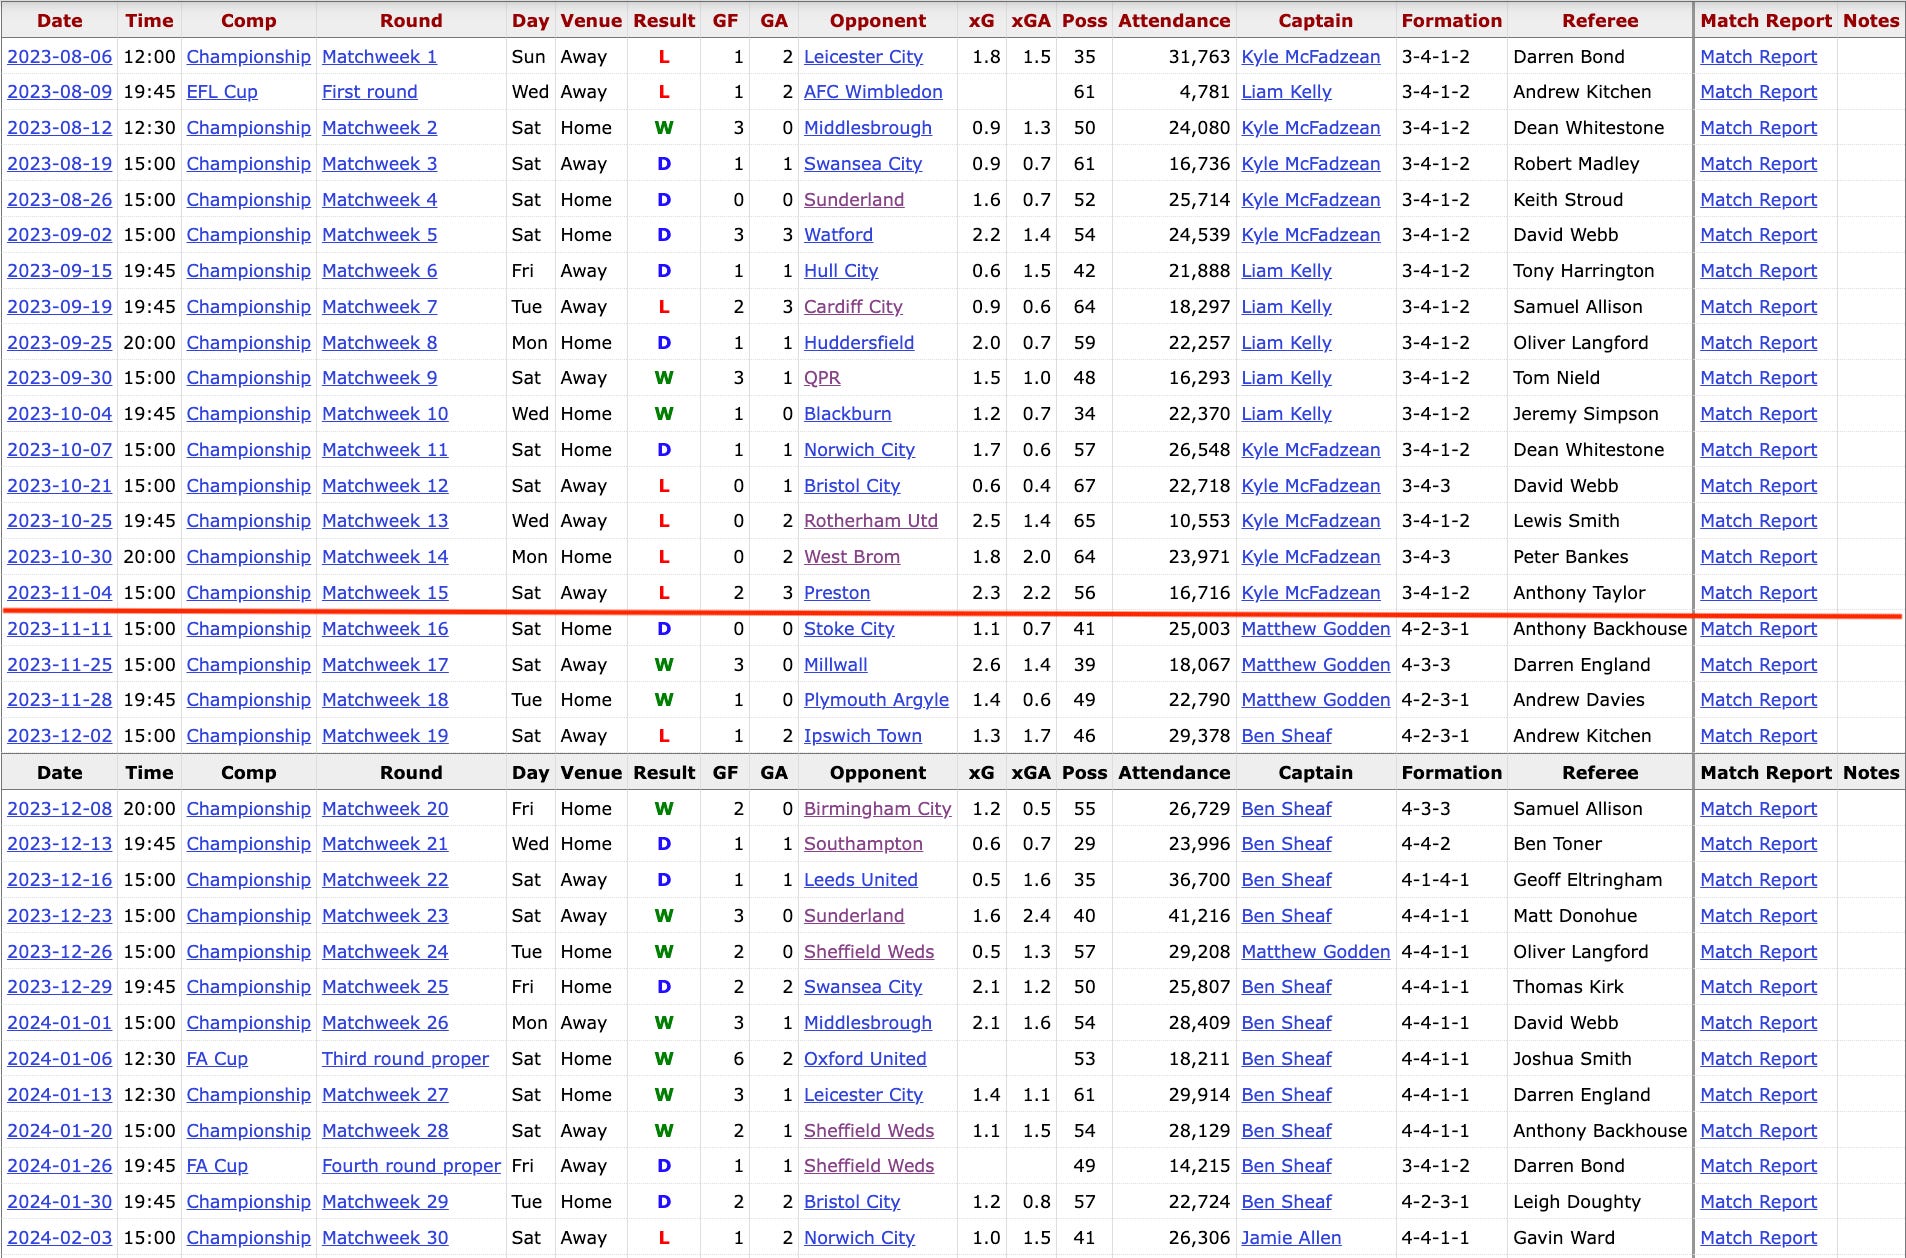Open the Rotherham Utd opponent link

(871, 521)
